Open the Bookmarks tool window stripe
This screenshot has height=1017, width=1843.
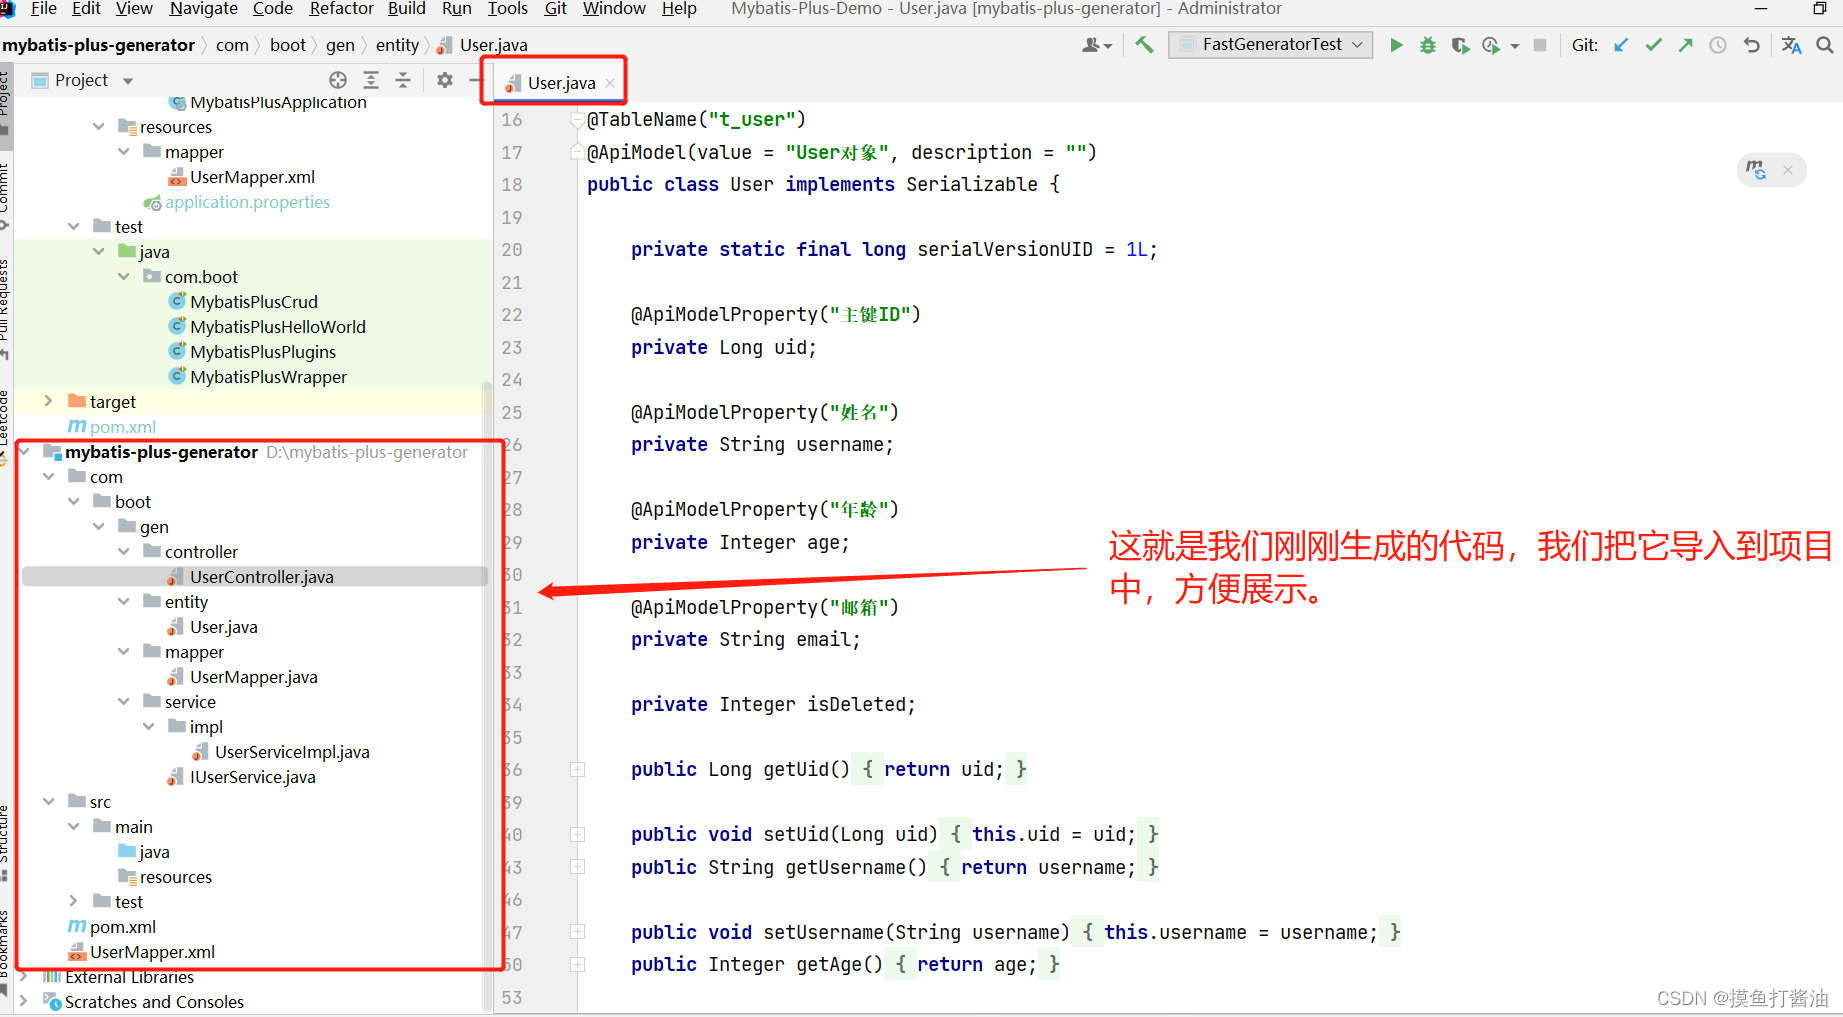[x=5, y=952]
